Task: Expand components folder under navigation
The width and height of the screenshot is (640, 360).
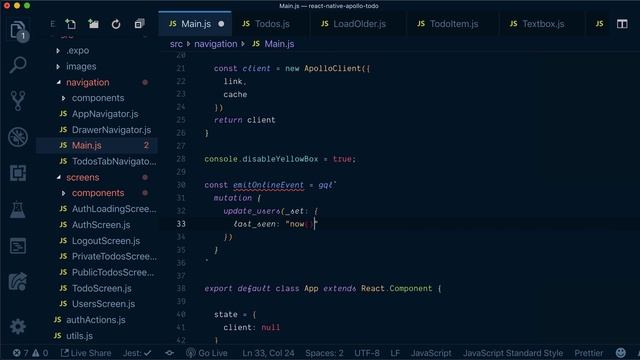Action: click(x=97, y=98)
